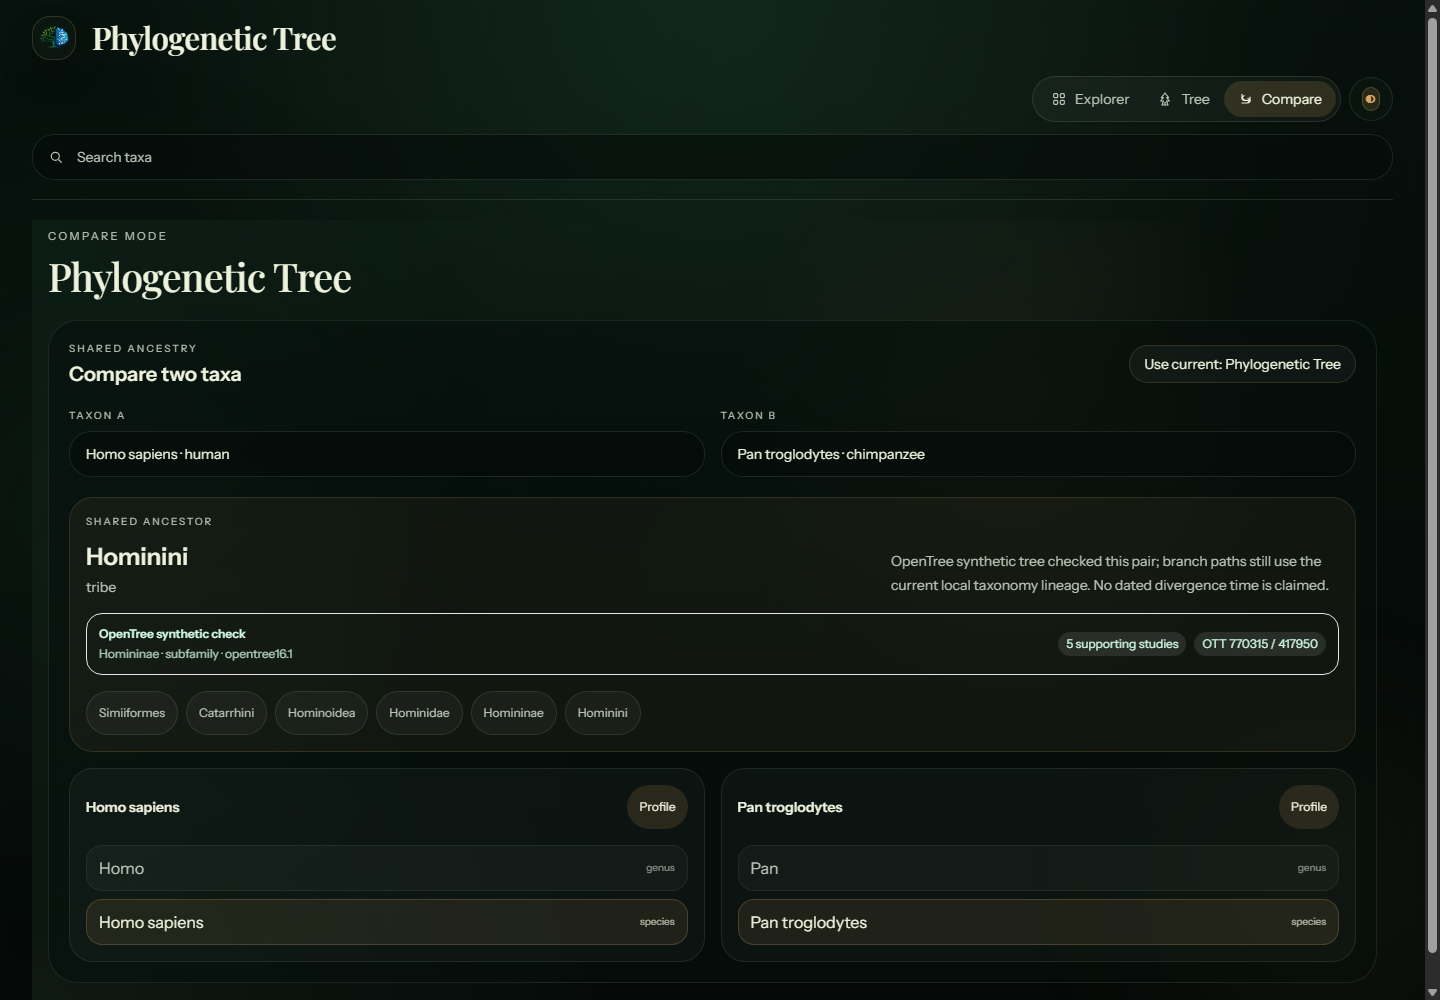The width and height of the screenshot is (1440, 1000).
Task: Click Use current: Phylogenetic Tree button
Action: click(1242, 364)
